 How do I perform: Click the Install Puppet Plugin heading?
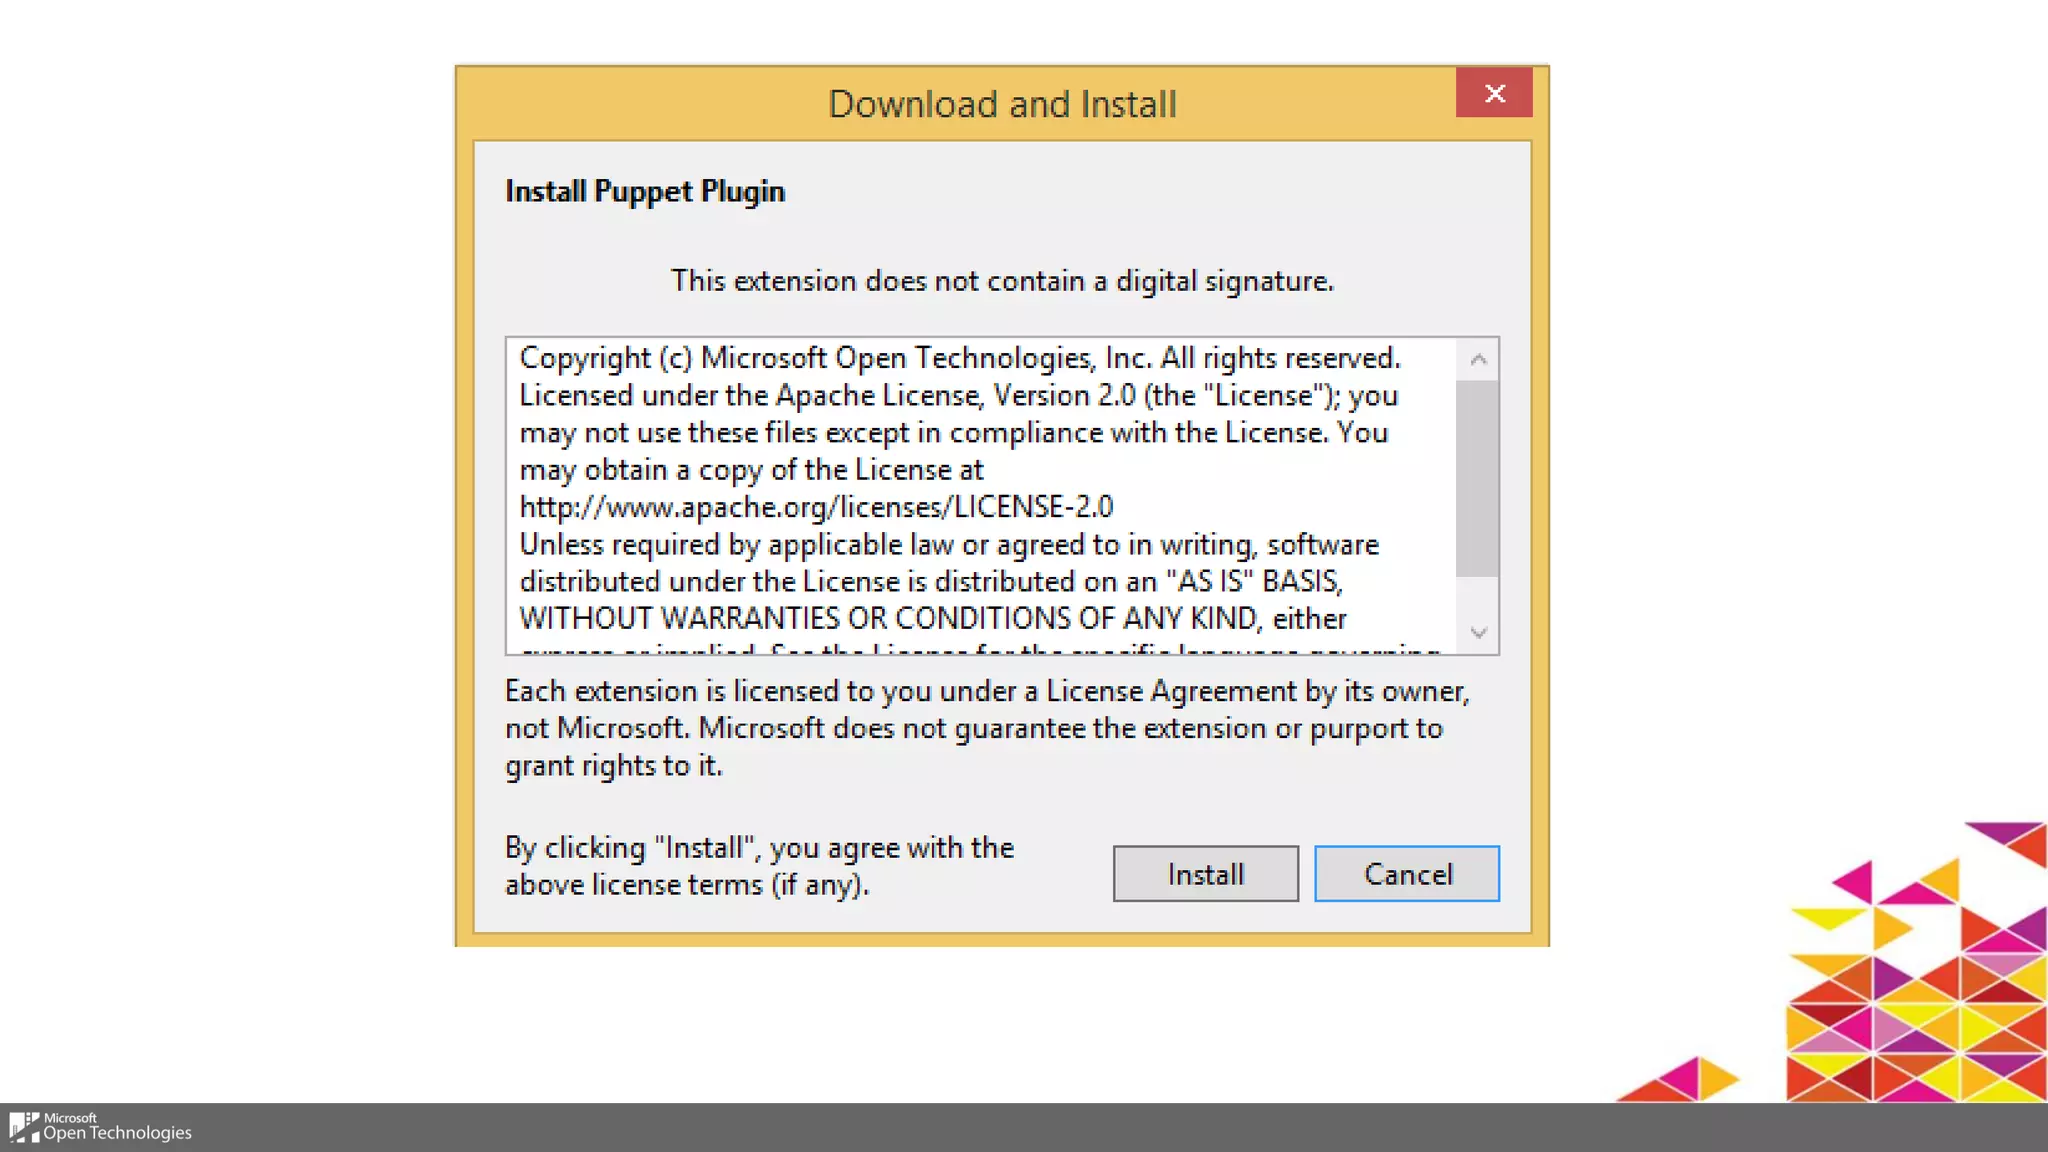(x=645, y=191)
